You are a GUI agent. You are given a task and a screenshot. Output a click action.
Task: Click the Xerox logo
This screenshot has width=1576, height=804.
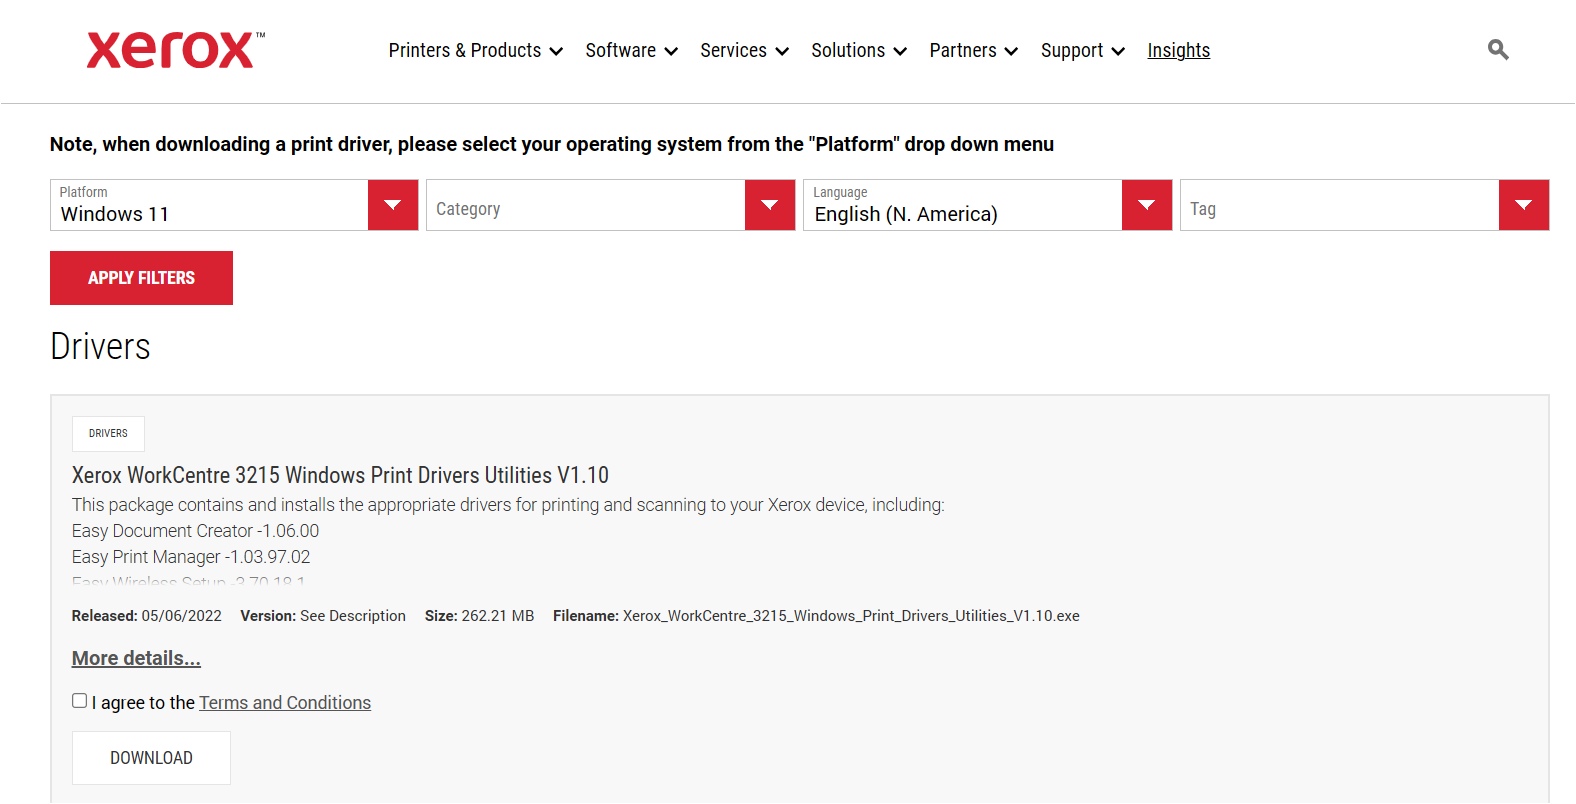pos(176,50)
